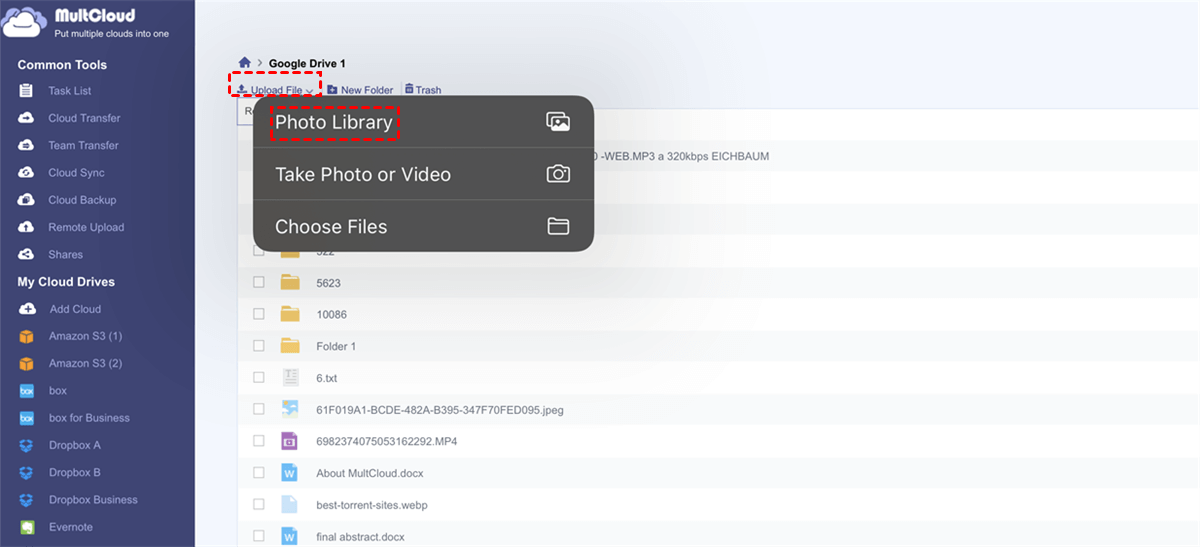
Task: Click the text file icon for 6.txt
Action: coord(290,377)
